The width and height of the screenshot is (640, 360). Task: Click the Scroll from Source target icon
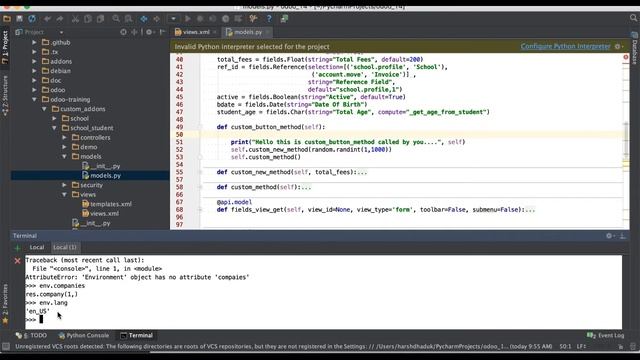(x=123, y=32)
